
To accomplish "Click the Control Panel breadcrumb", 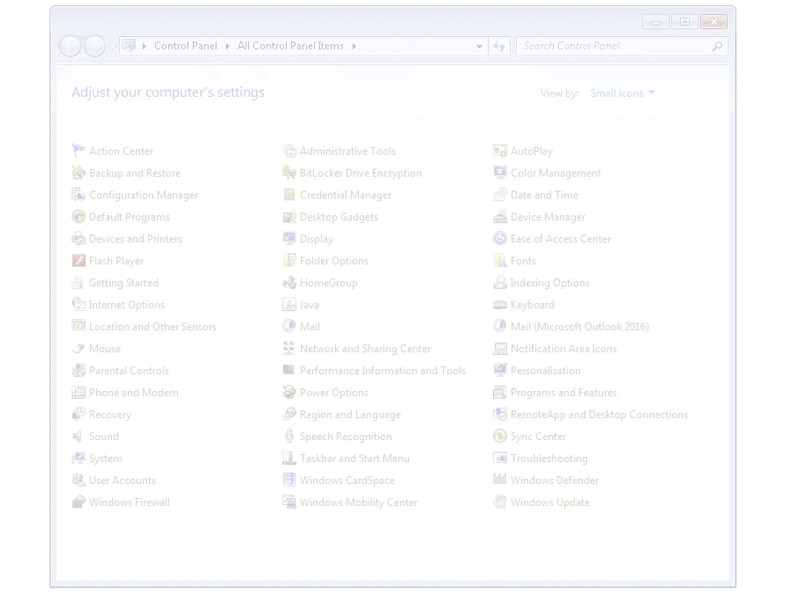I will (x=186, y=46).
